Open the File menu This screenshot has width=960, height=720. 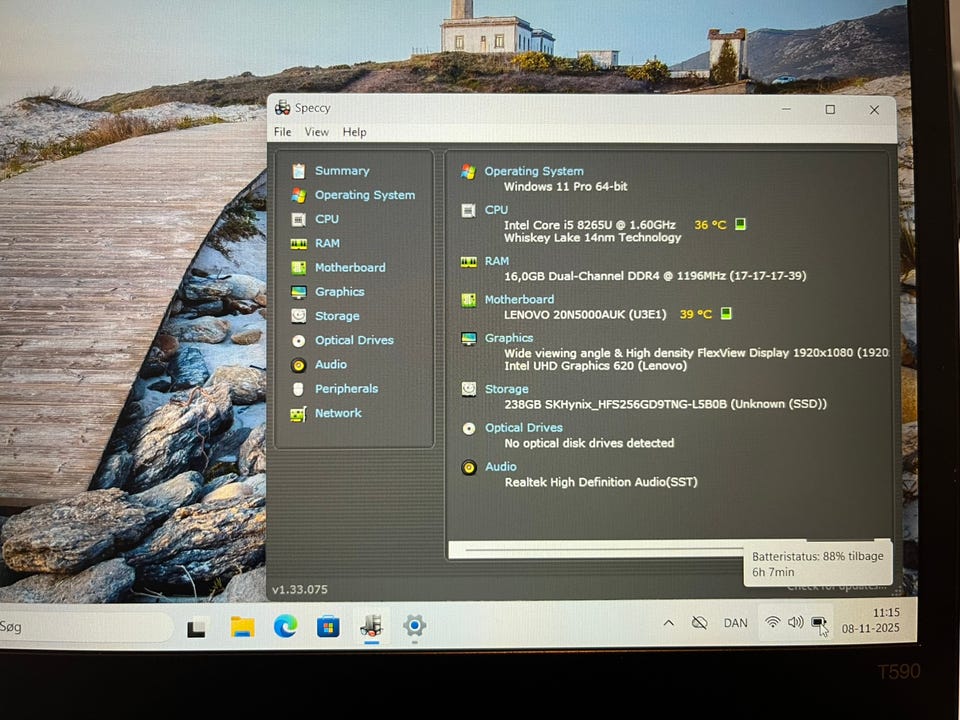282,132
